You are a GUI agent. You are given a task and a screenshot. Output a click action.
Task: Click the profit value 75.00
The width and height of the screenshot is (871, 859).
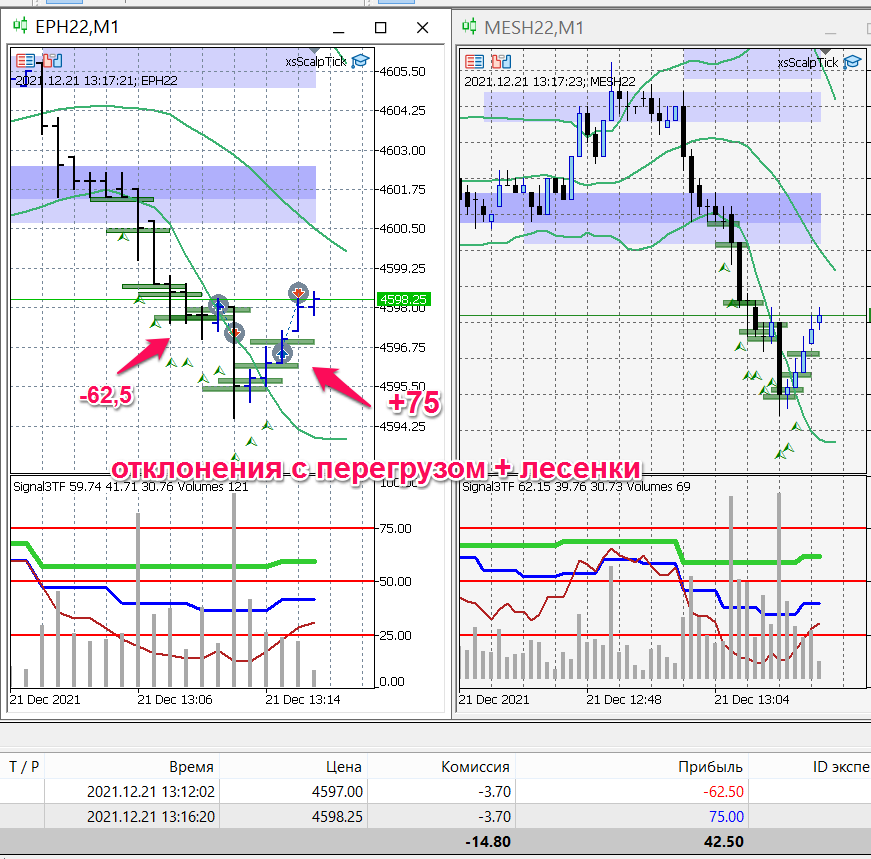click(x=726, y=816)
